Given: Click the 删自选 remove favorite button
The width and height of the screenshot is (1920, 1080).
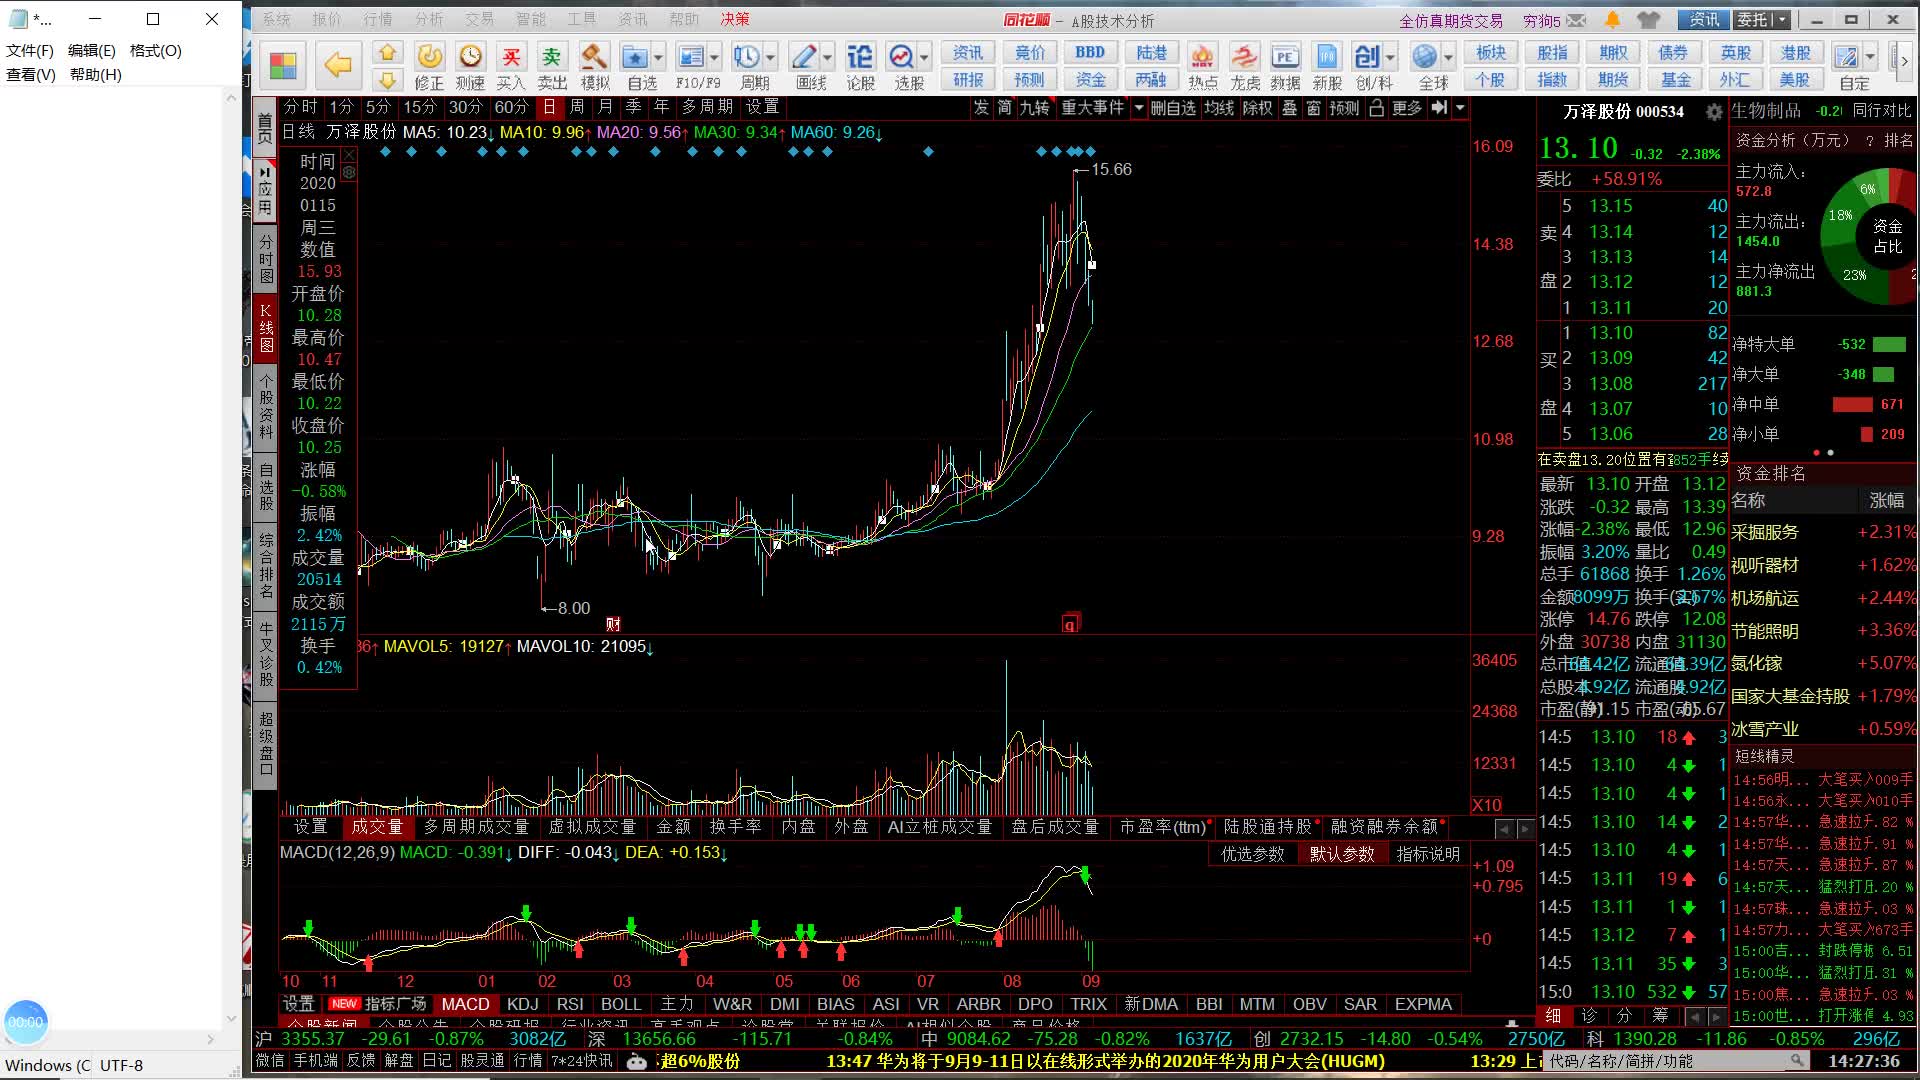Looking at the screenshot, I should click(x=1173, y=108).
